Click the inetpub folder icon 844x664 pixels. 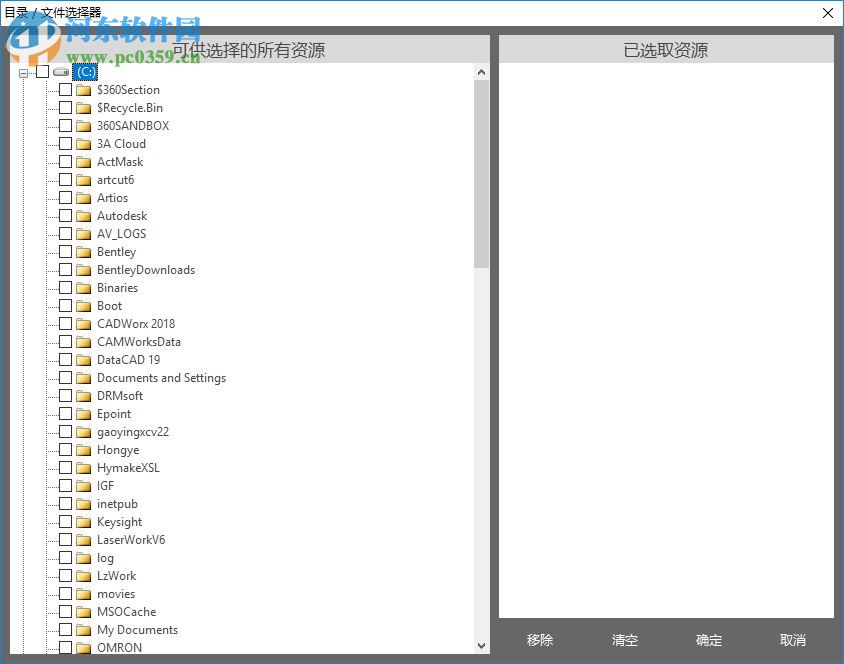click(83, 503)
